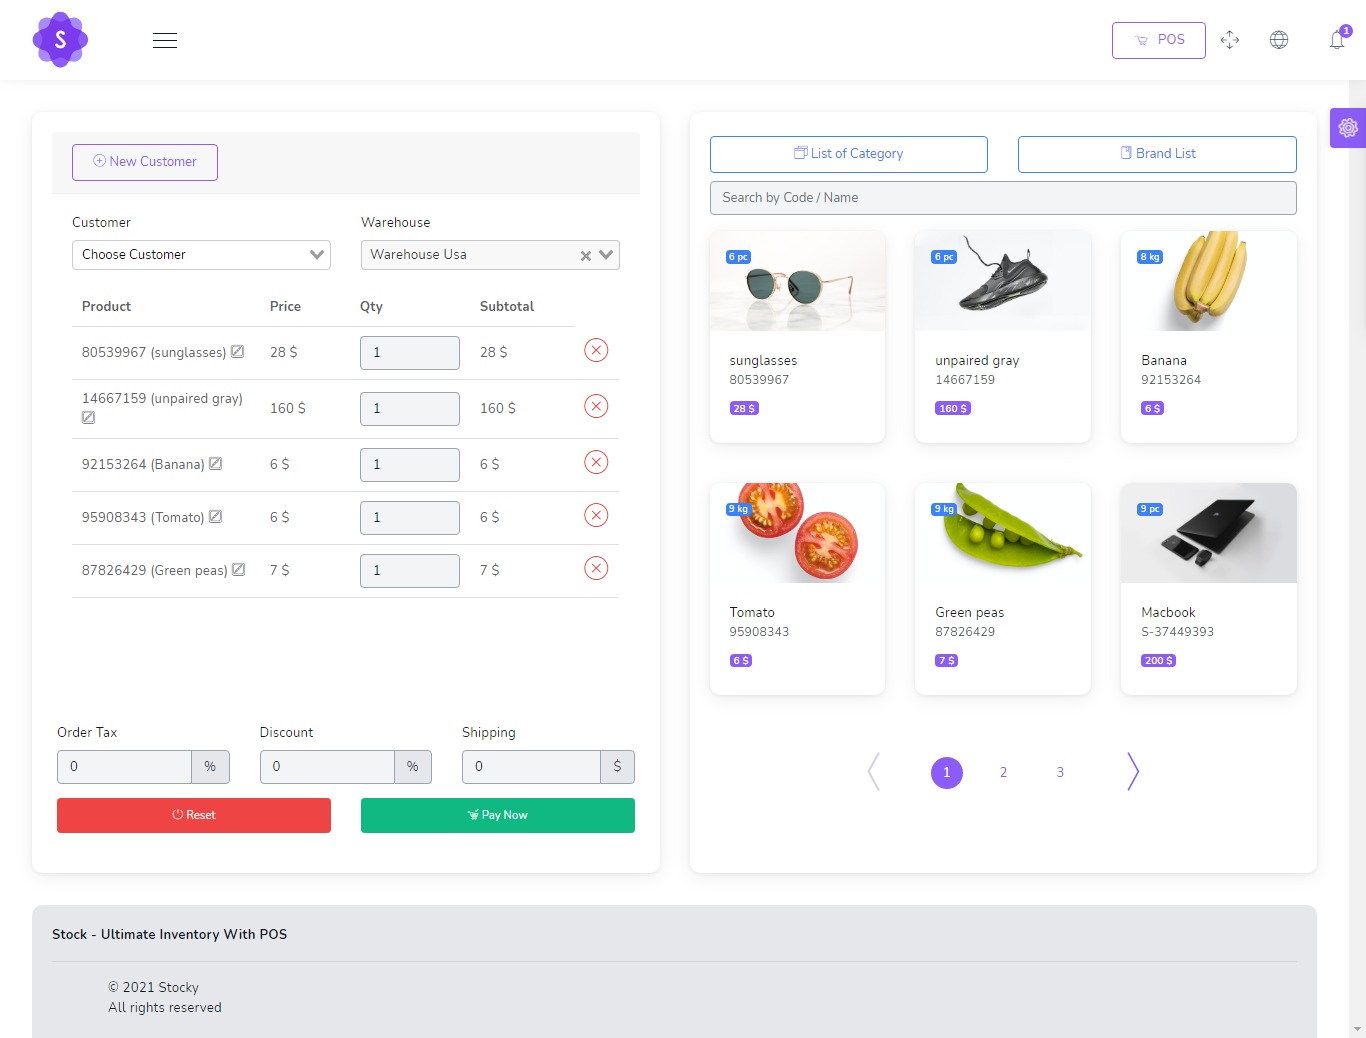Click the New Customer button
This screenshot has width=1366, height=1038.
coord(144,161)
